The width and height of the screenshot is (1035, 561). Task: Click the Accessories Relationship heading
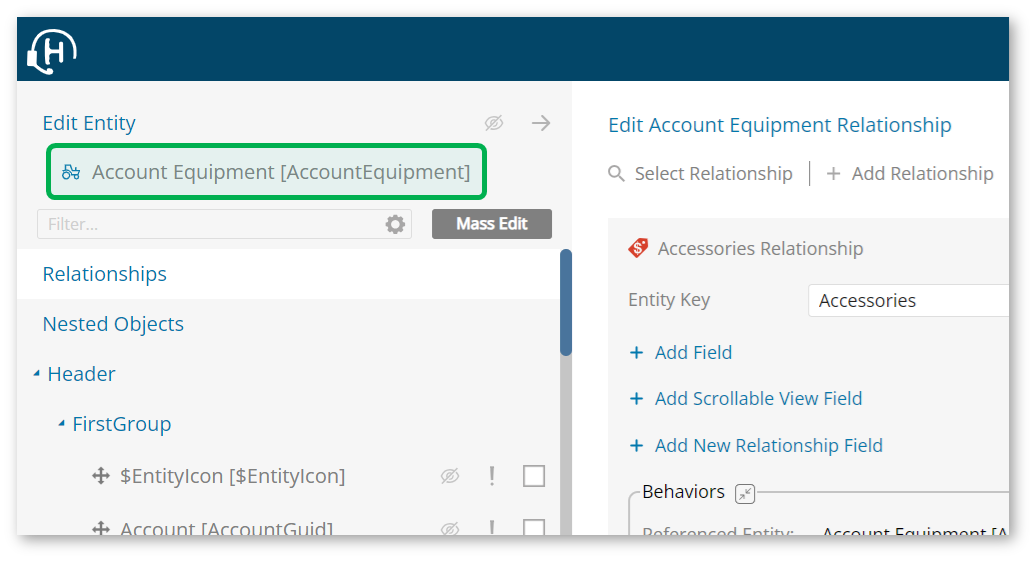(760, 248)
